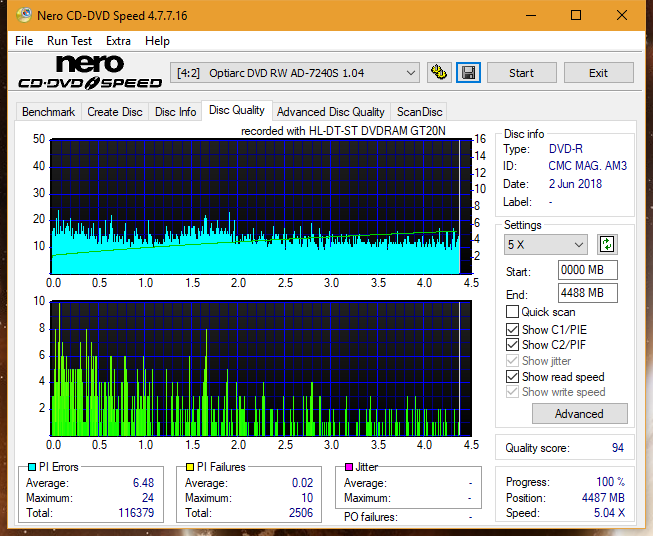Switch to the Benchmark tab
The width and height of the screenshot is (653, 536).
(x=49, y=112)
